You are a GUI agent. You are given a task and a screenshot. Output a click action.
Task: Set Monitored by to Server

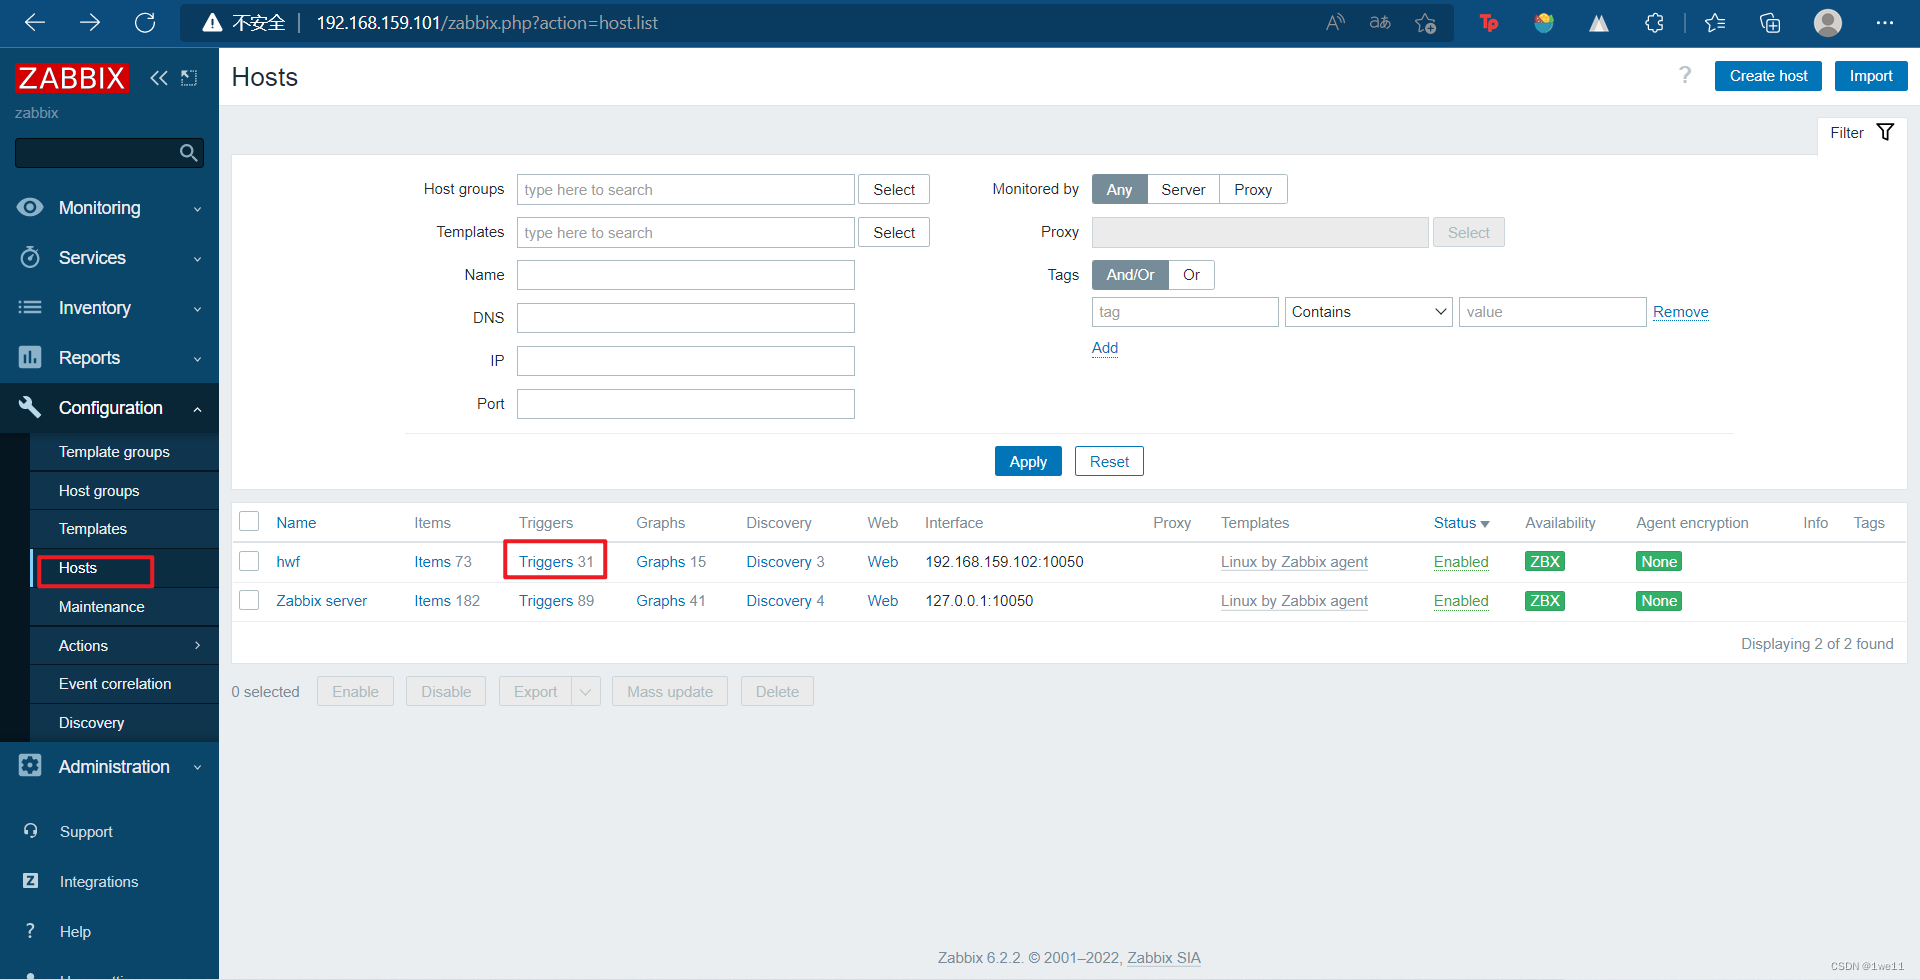pyautogui.click(x=1183, y=189)
